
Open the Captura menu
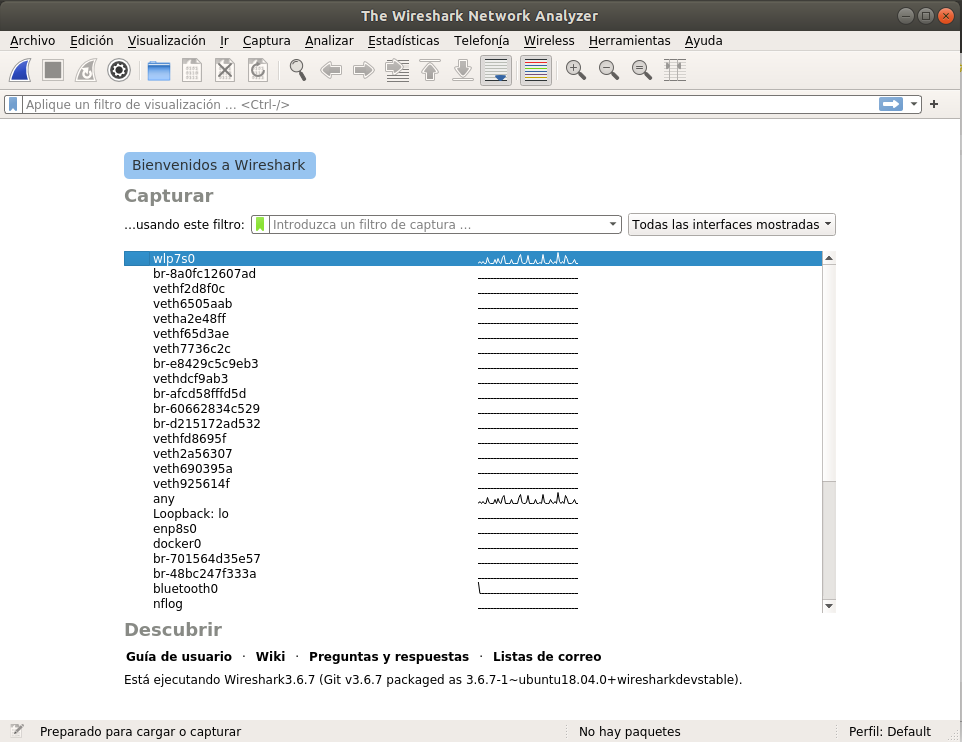tap(266, 41)
